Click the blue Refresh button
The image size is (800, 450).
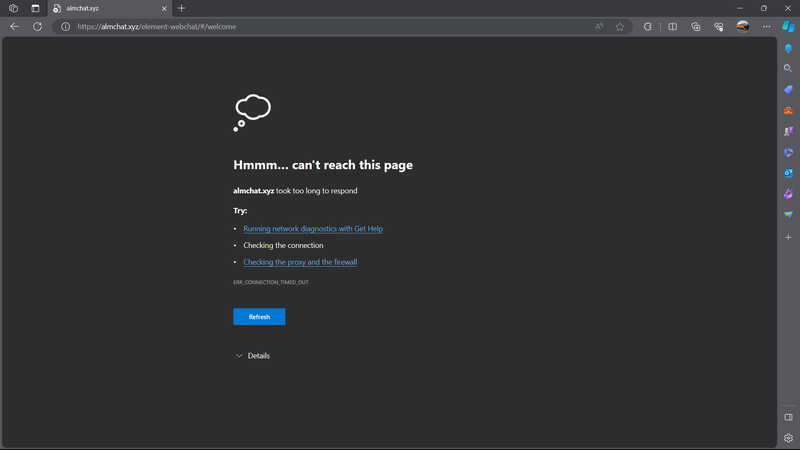pyautogui.click(x=259, y=317)
